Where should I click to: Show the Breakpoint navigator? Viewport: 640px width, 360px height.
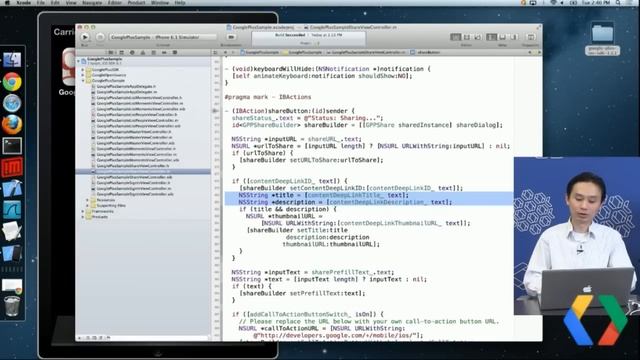[164, 53]
